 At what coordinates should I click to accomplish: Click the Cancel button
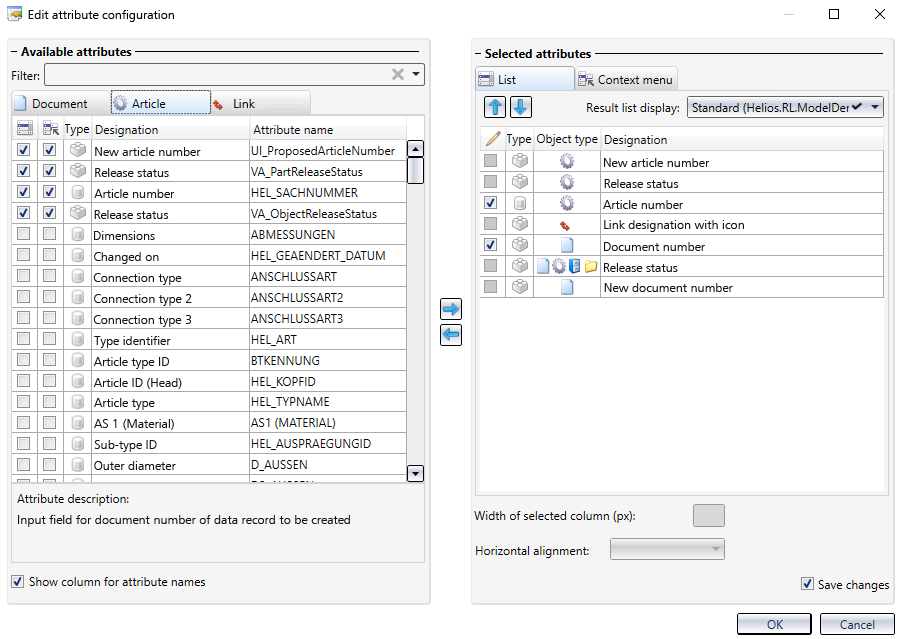click(856, 624)
